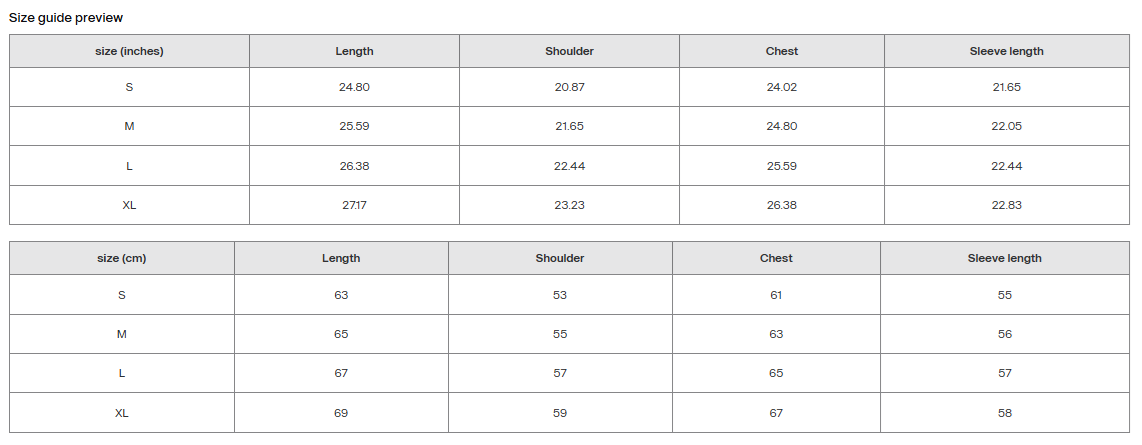Select the 23.23 shoulder value for XL
This screenshot has width=1142, height=445.
pyautogui.click(x=570, y=205)
